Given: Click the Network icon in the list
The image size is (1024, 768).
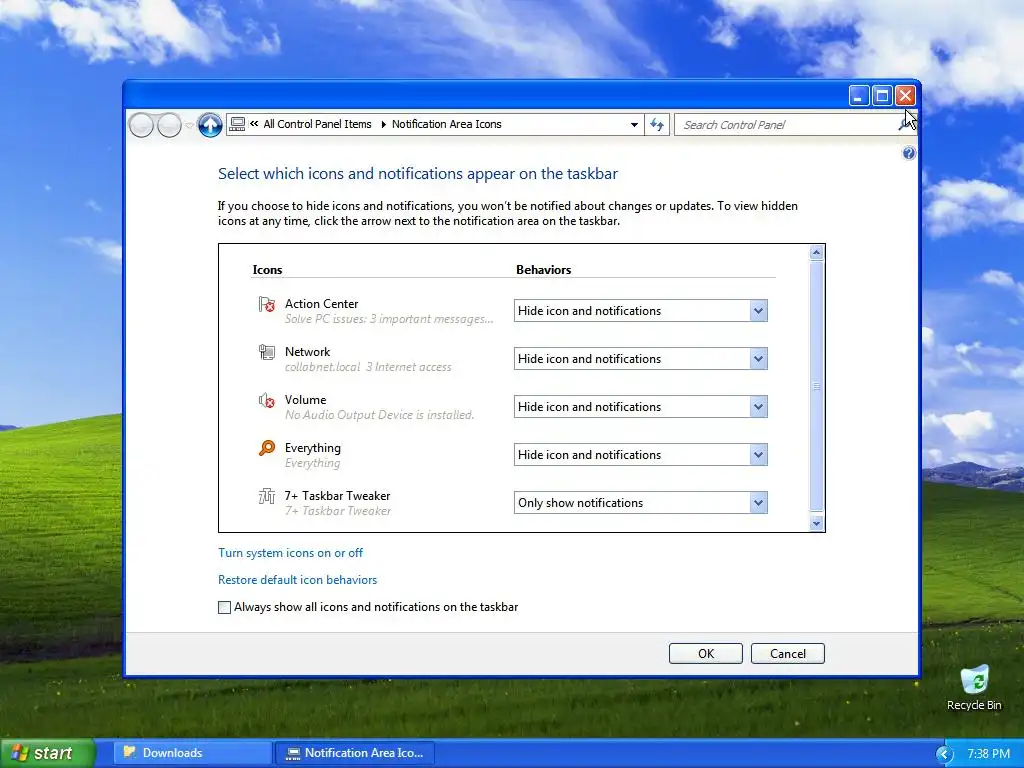Looking at the screenshot, I should pyautogui.click(x=266, y=353).
